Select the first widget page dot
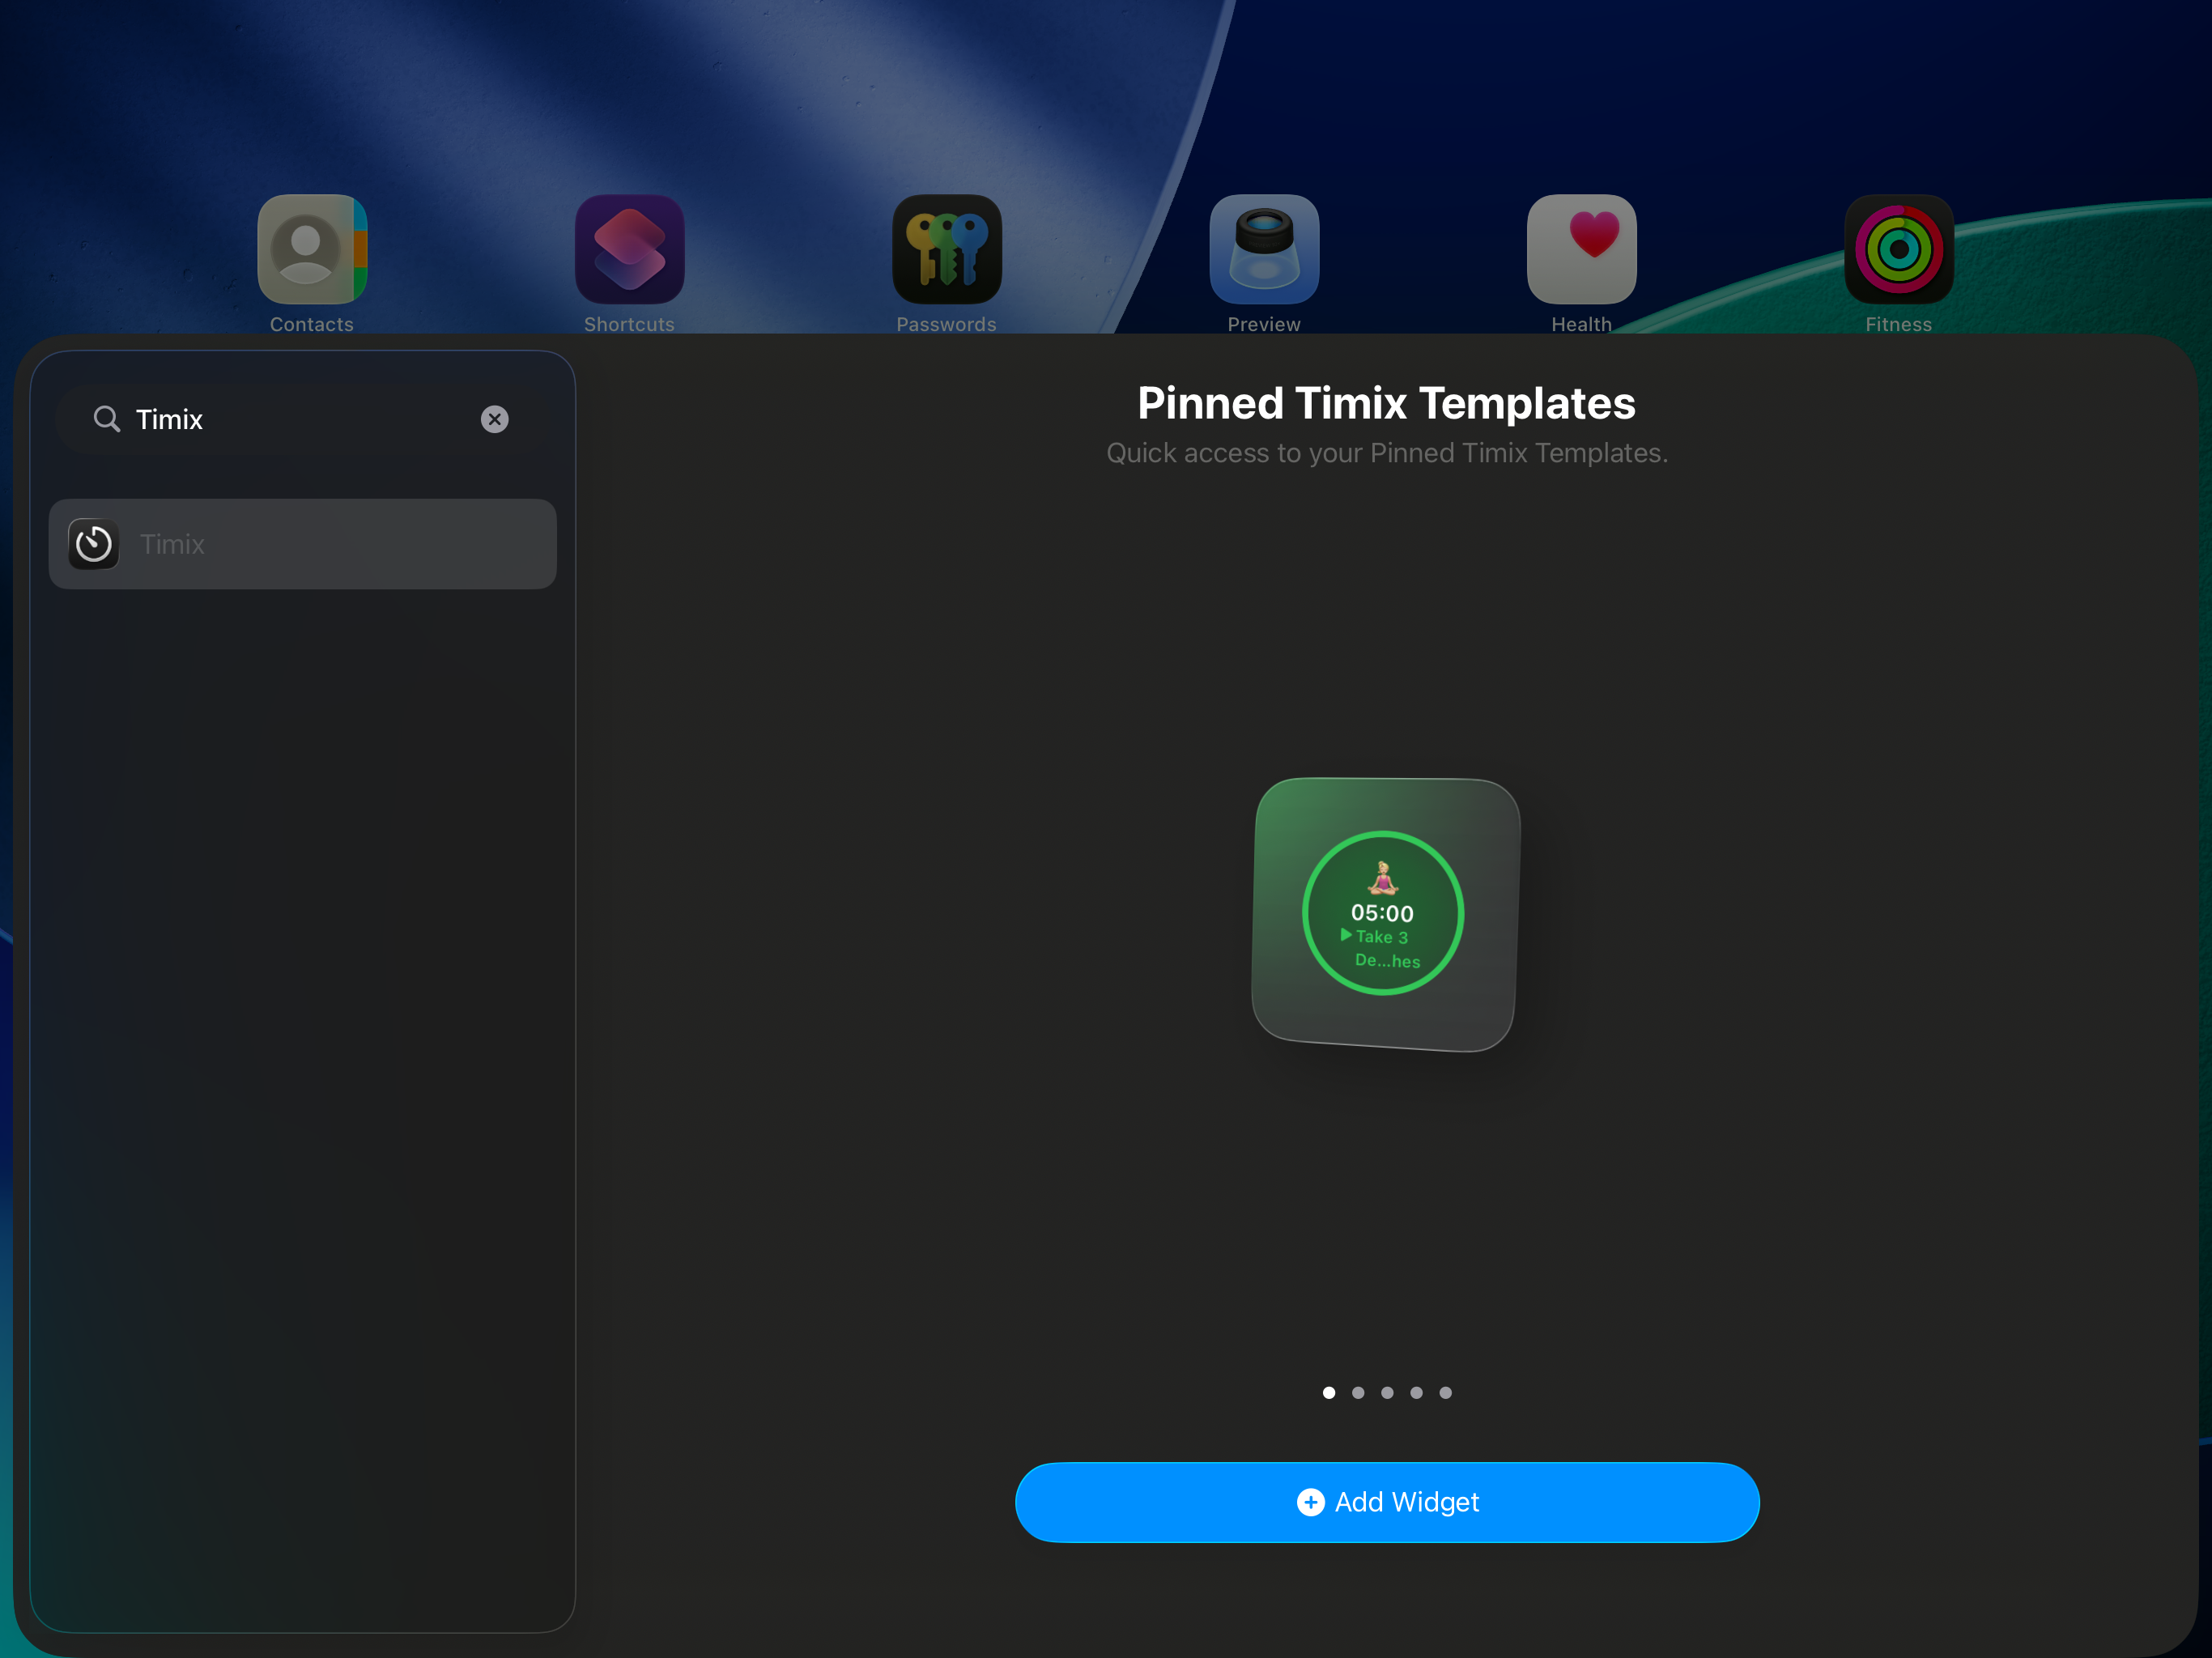Image resolution: width=2212 pixels, height=1658 pixels. pyautogui.click(x=1329, y=1392)
